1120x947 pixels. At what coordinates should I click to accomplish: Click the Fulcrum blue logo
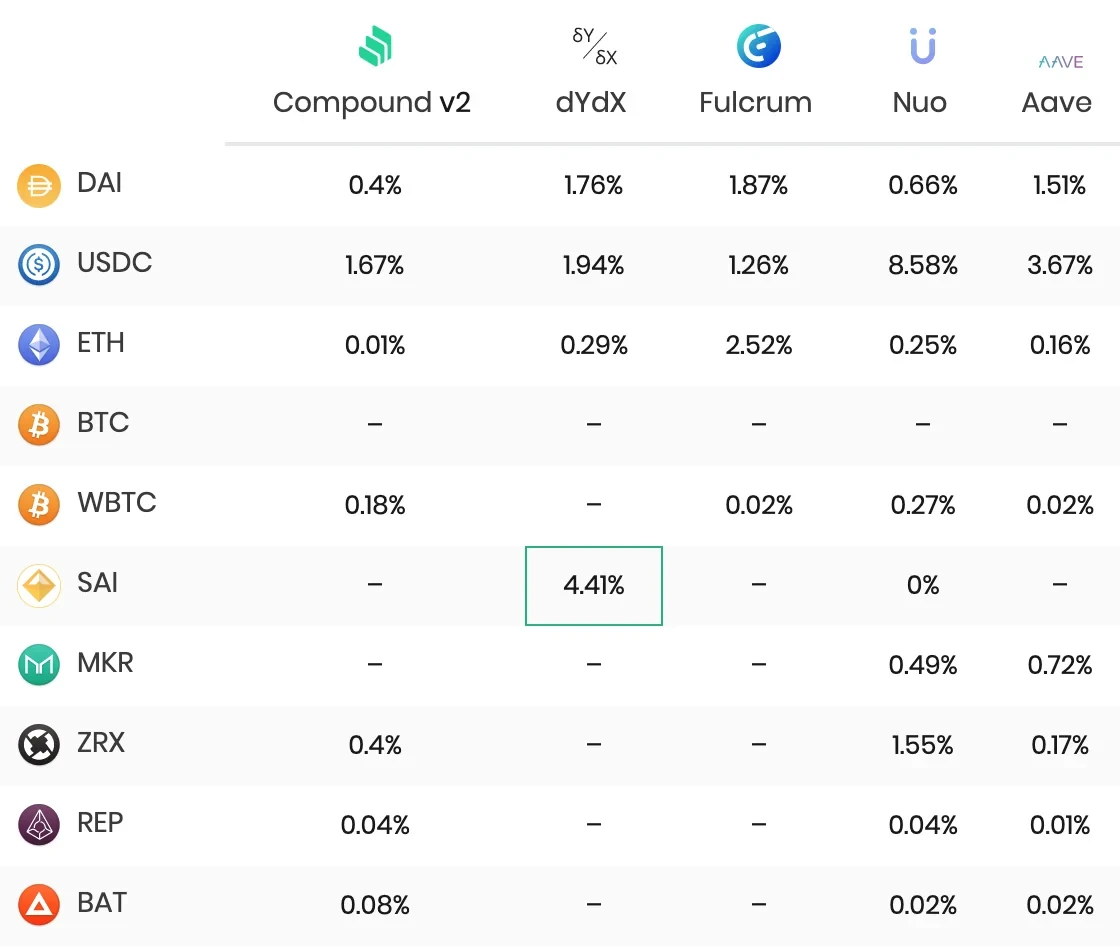click(758, 46)
